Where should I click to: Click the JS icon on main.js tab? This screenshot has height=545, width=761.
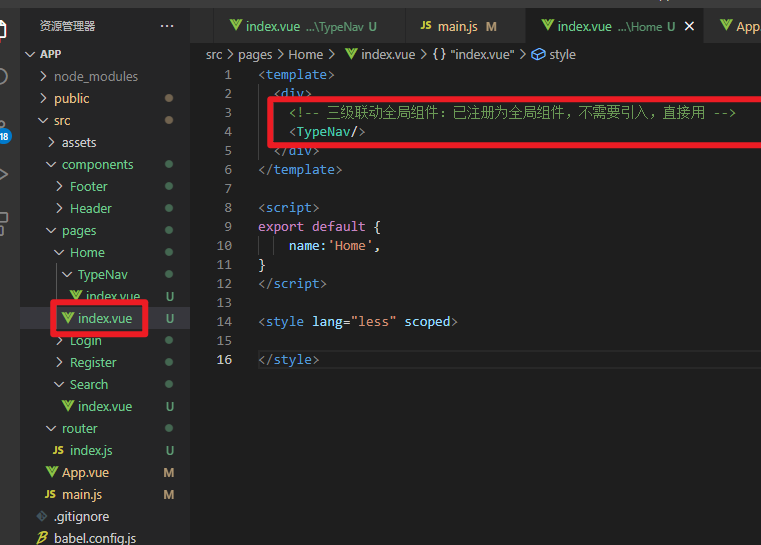(x=426, y=26)
